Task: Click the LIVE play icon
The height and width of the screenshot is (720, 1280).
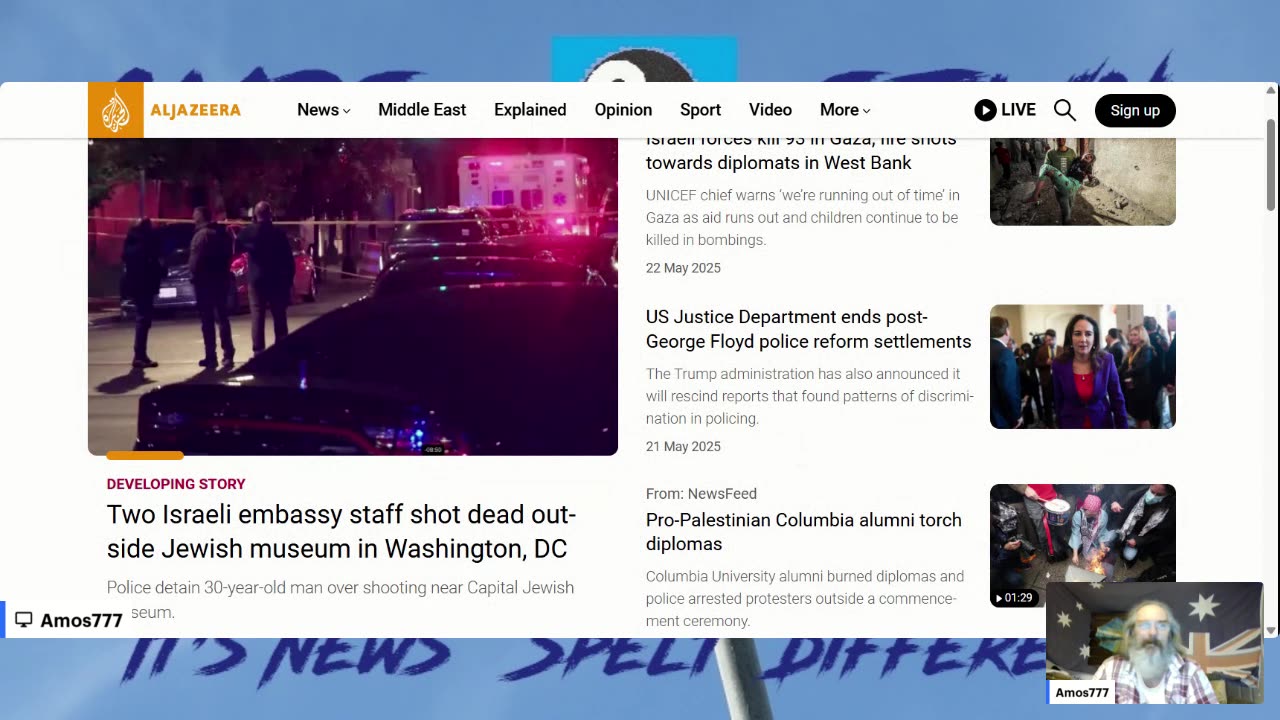Action: click(x=985, y=110)
